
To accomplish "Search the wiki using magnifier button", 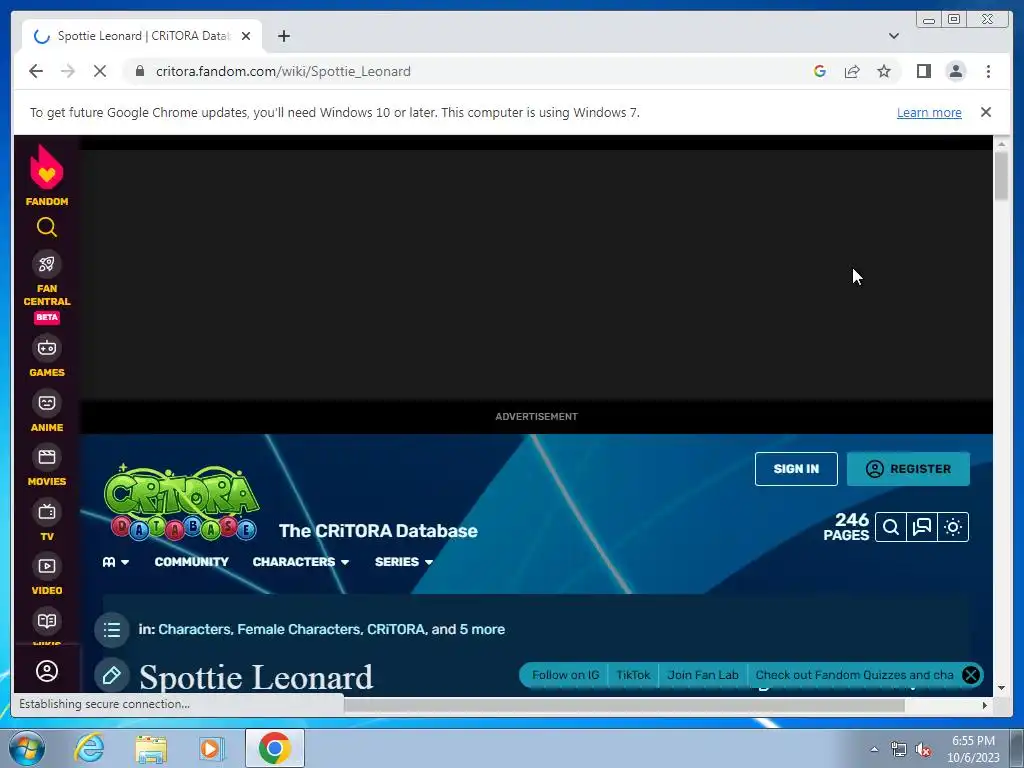I will point(891,527).
